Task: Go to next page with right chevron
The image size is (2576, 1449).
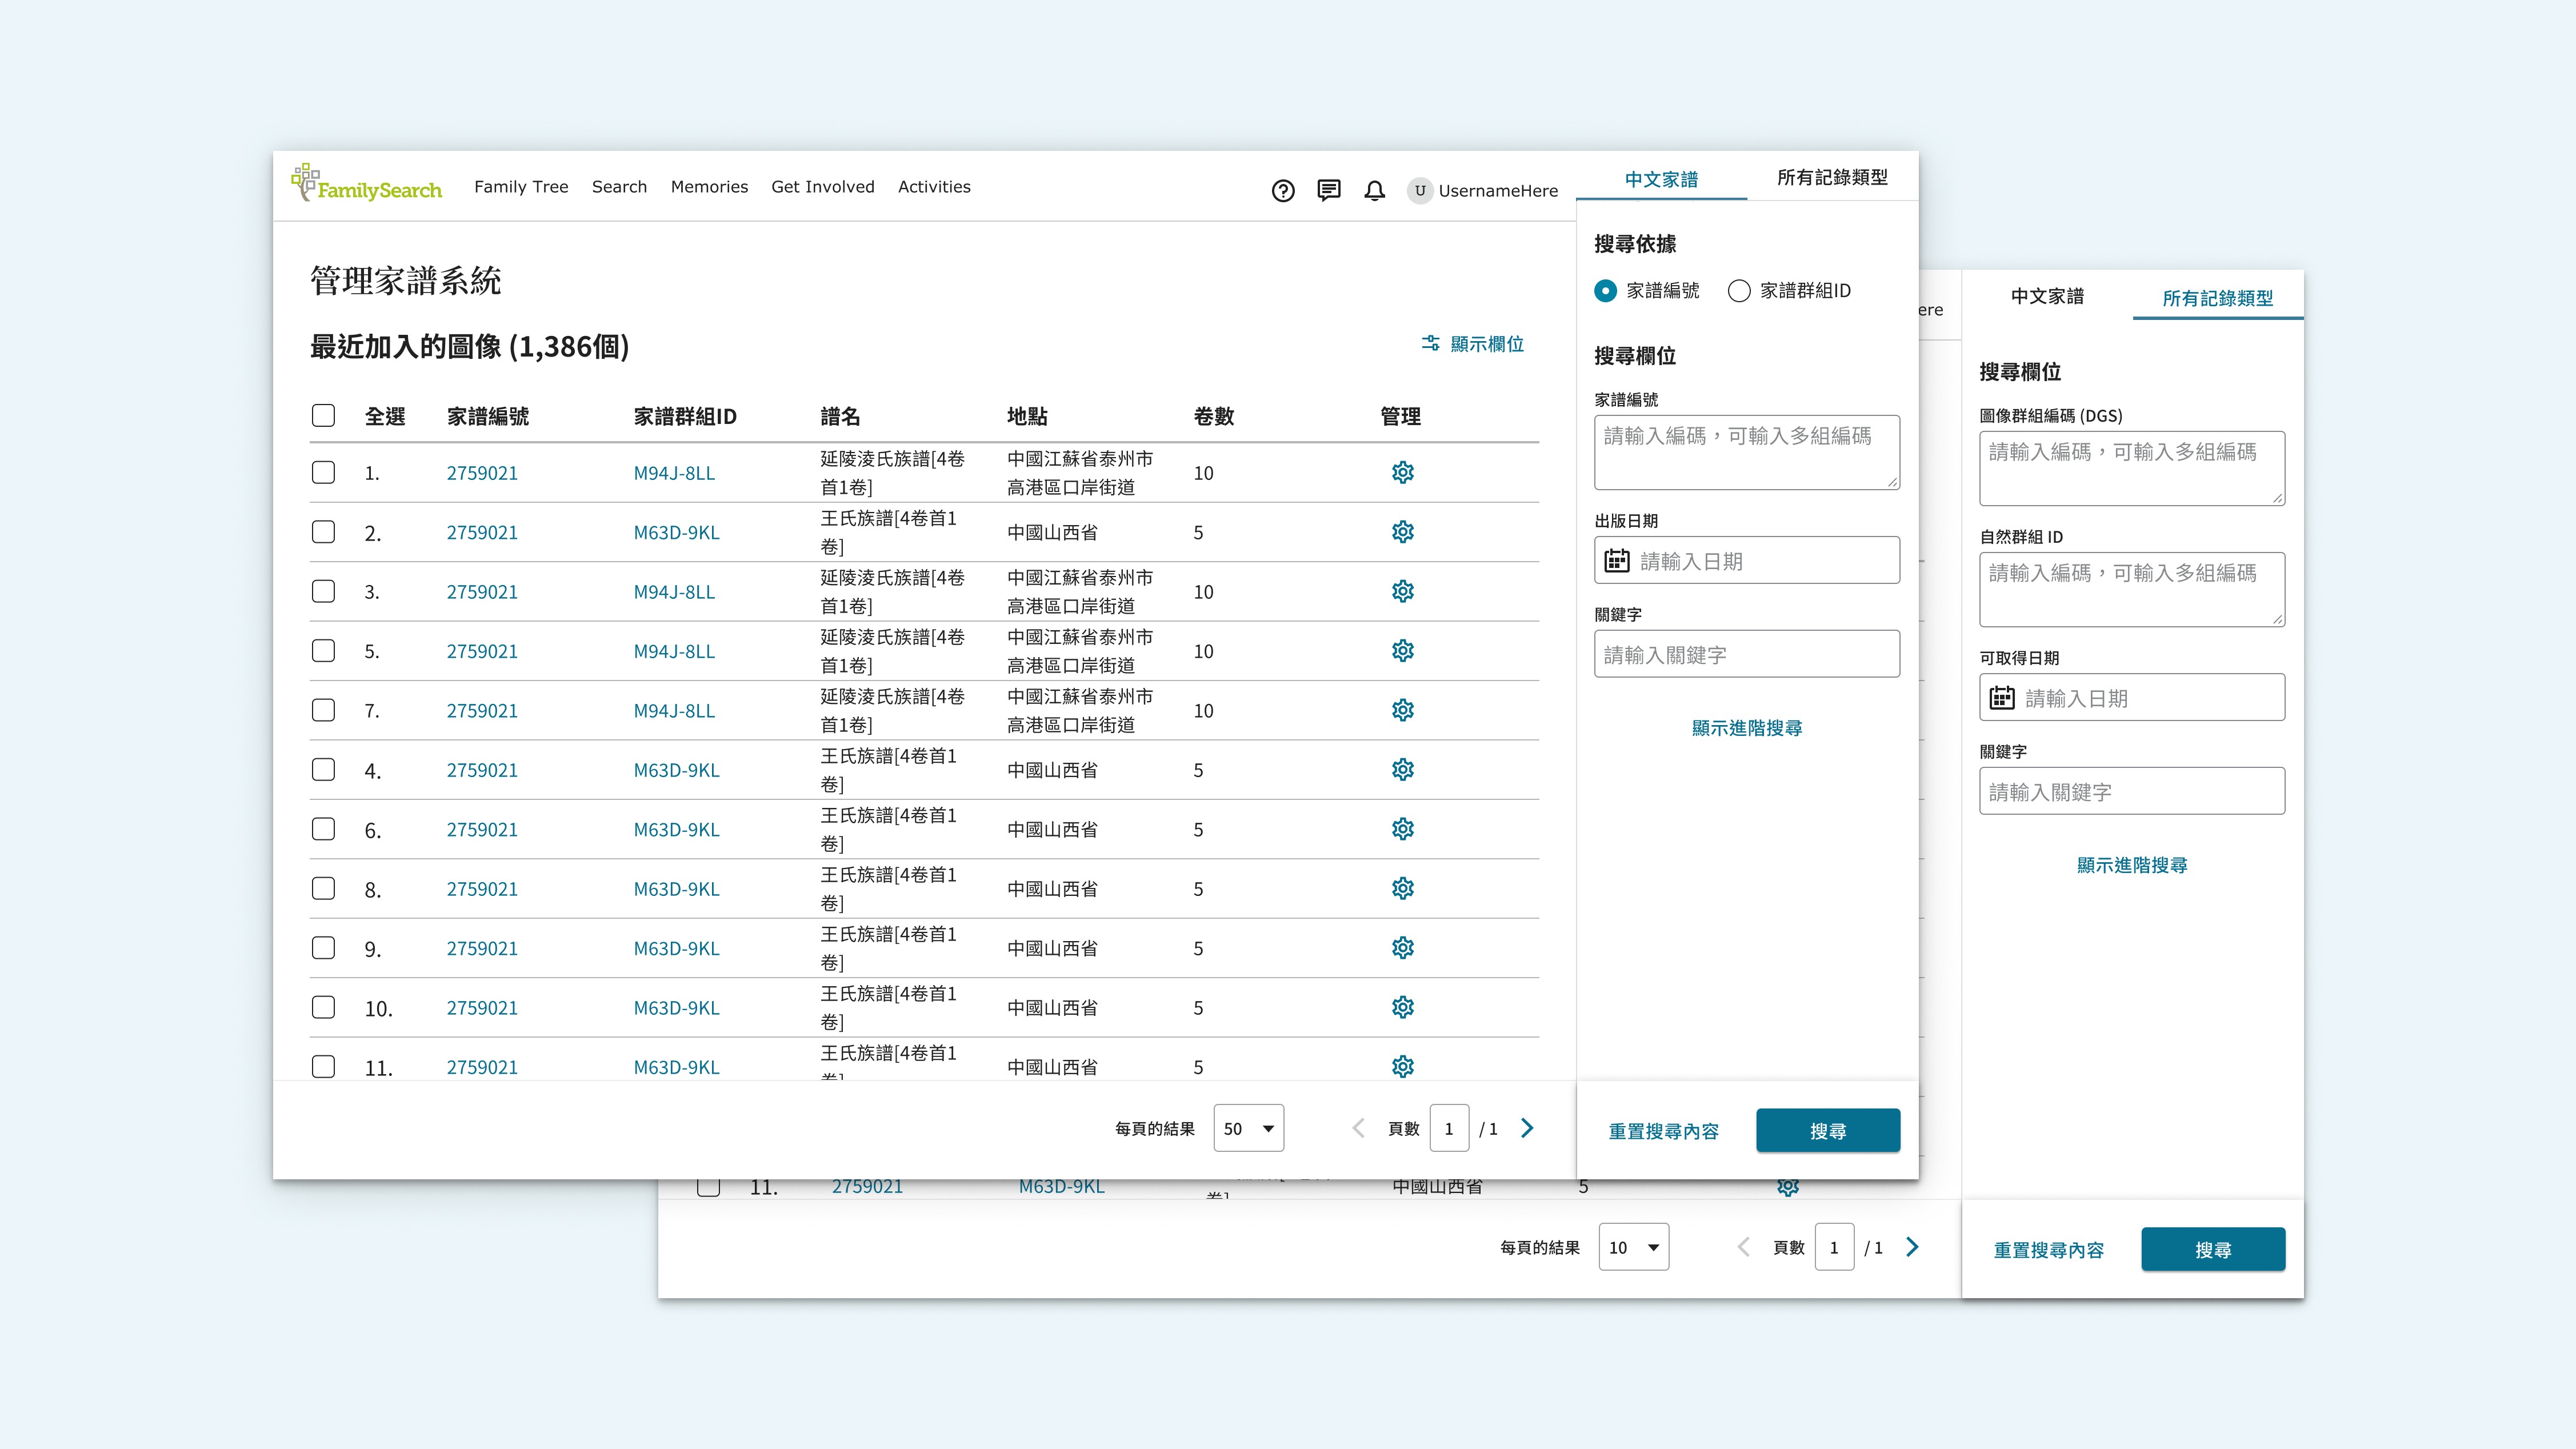Action: (1527, 1128)
